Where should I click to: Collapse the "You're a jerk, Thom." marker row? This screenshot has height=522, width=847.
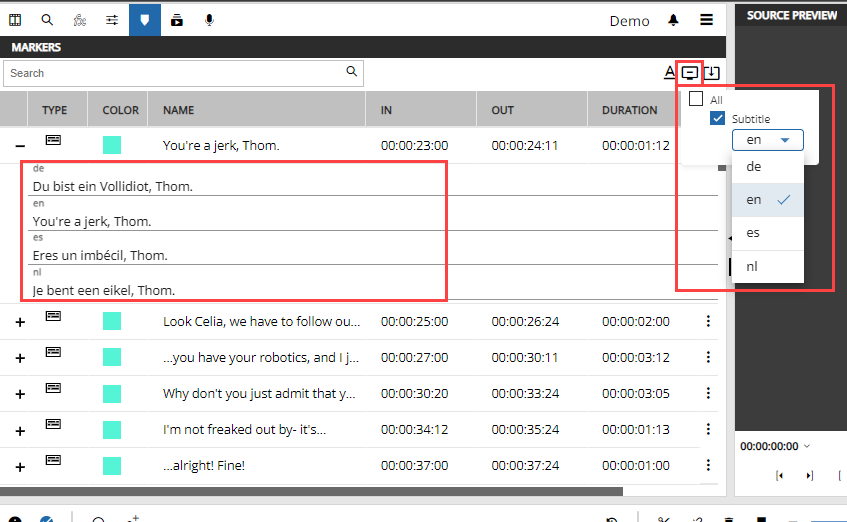[19, 146]
